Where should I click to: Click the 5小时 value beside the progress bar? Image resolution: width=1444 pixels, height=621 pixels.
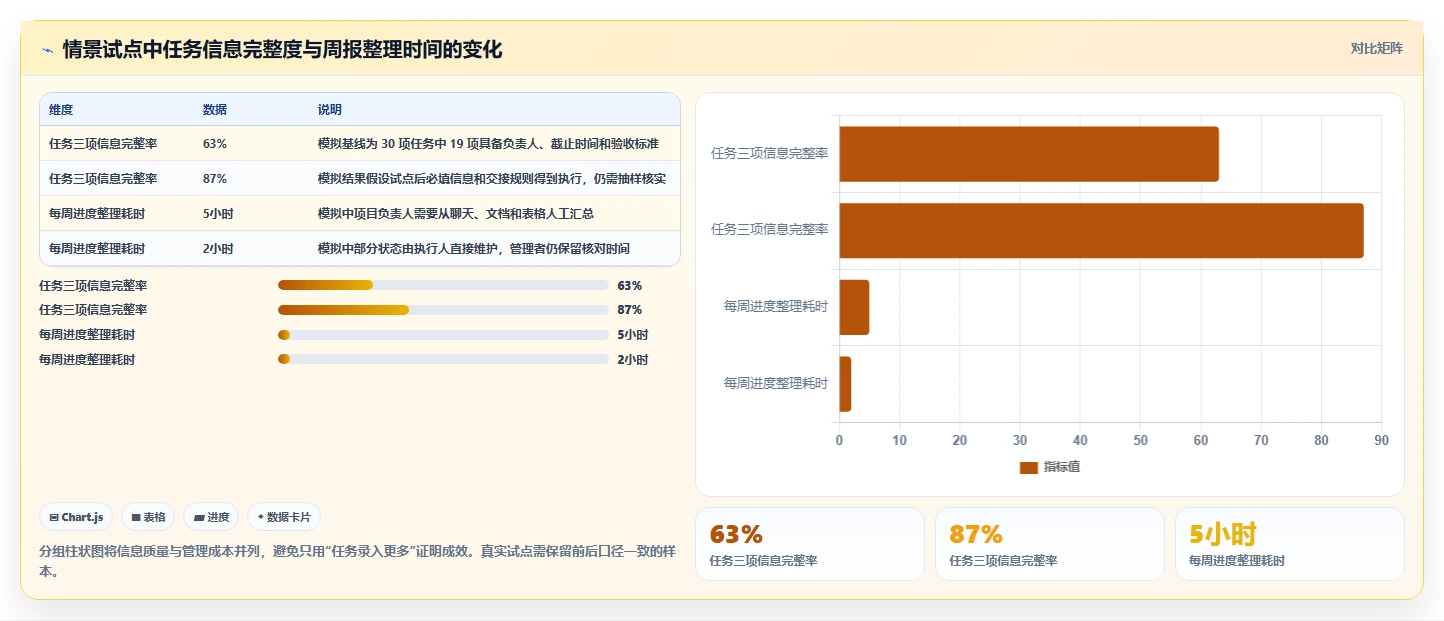[x=633, y=335]
